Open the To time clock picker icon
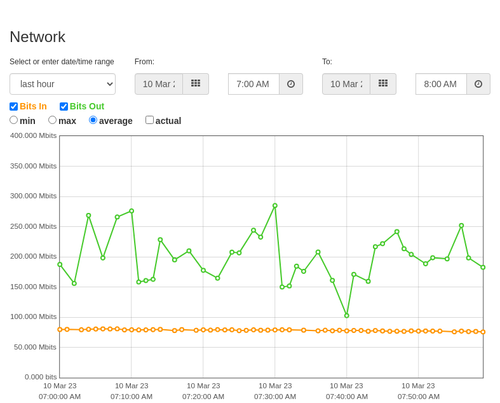Screen dimensions: 500x403 (x=478, y=84)
